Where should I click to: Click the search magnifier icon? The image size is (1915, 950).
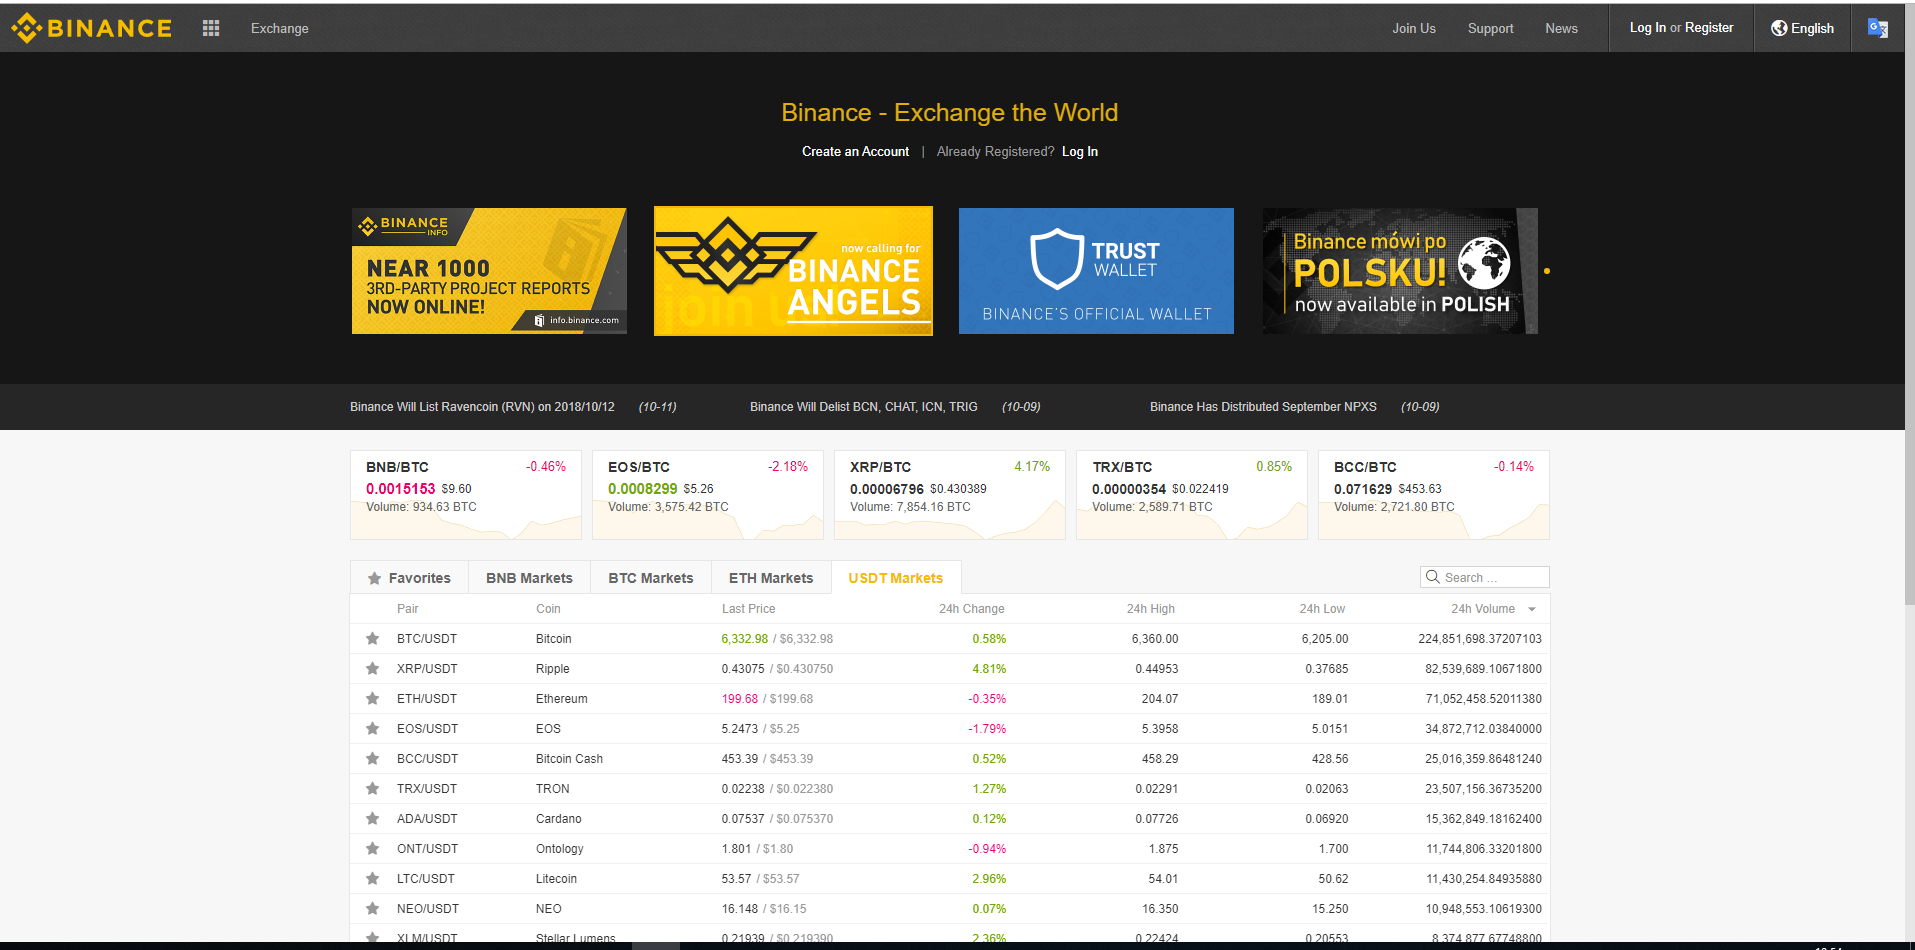coord(1433,577)
